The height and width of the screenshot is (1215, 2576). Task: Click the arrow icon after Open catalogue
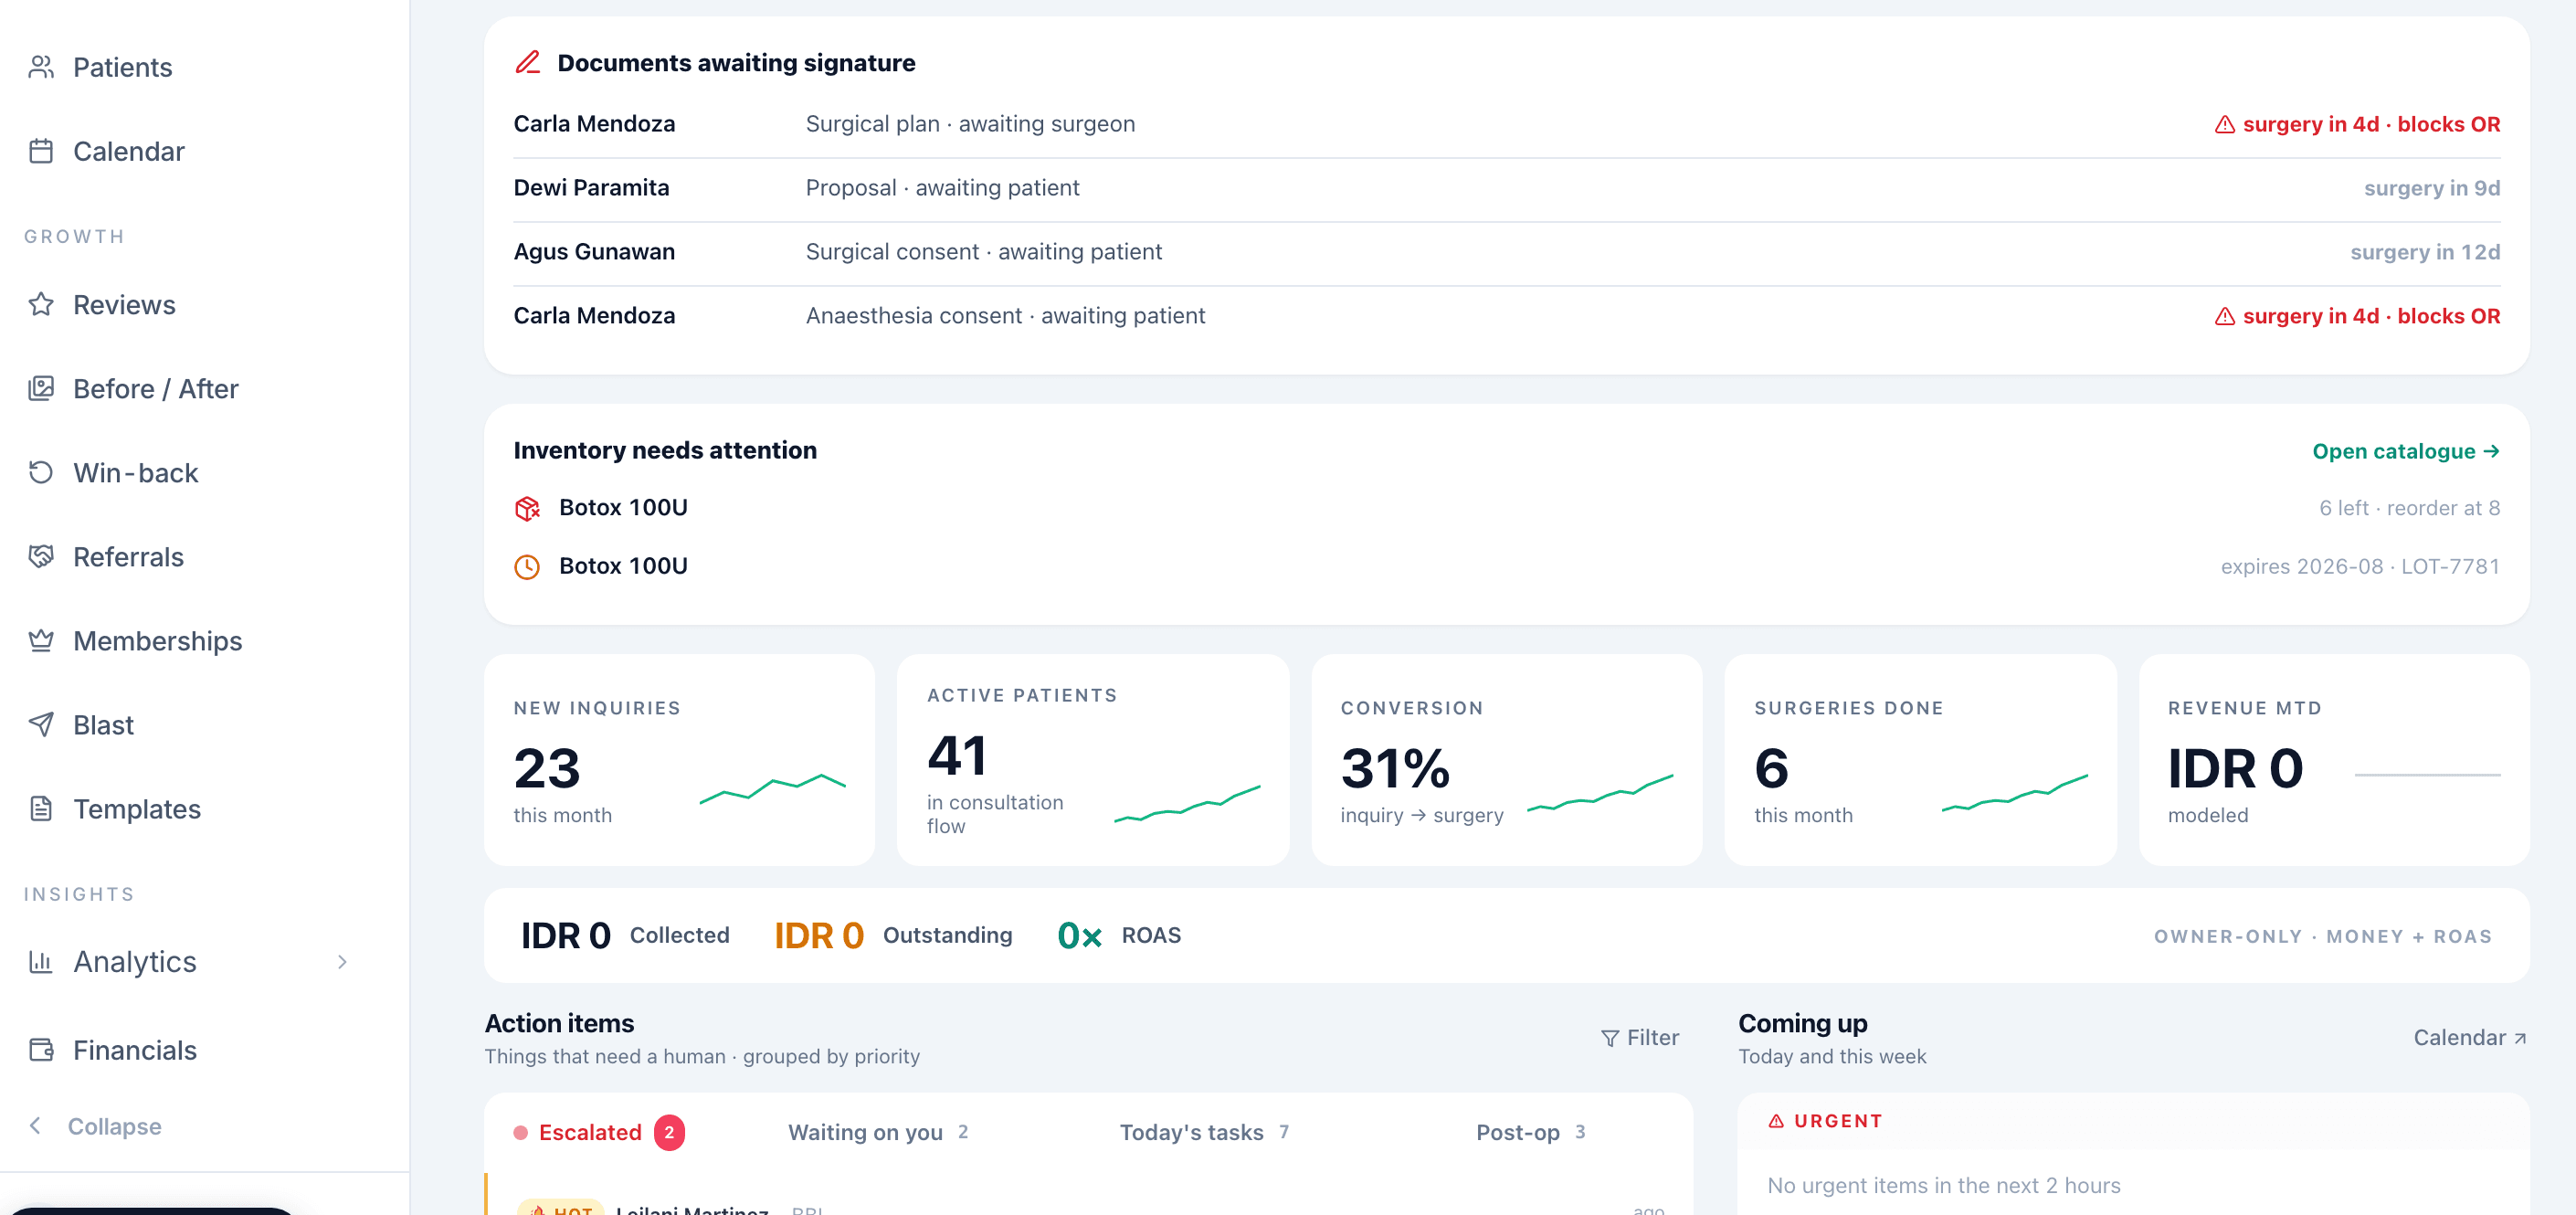click(2491, 451)
